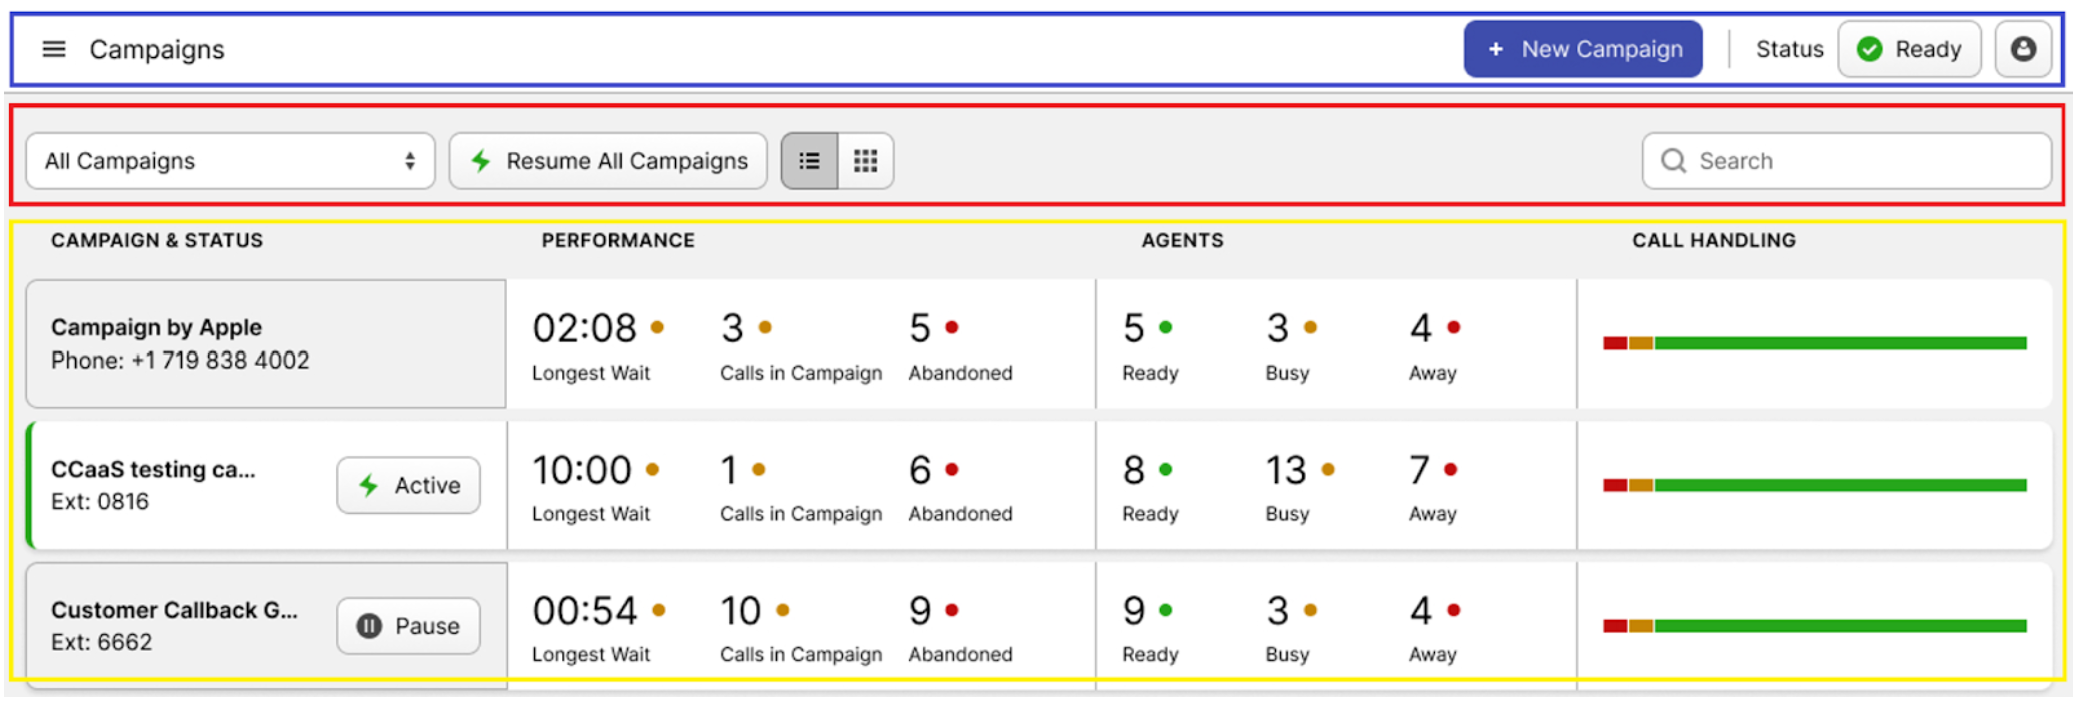This screenshot has width=2075, height=705.
Task: Switch to list view layout
Action: point(809,161)
